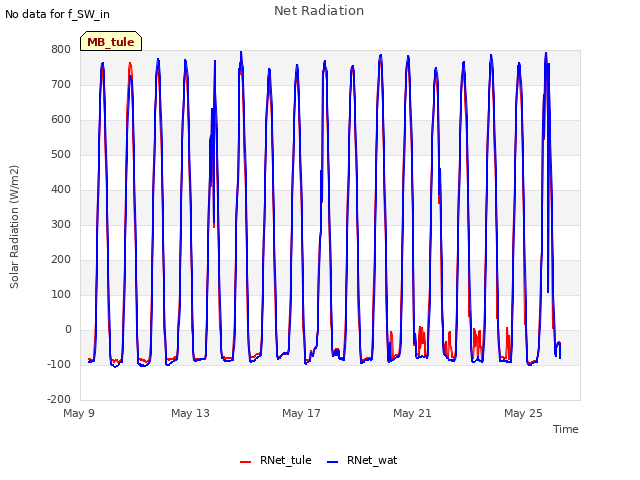Click the 0 y-axis tick label
640x480 pixels.
(x=68, y=329)
